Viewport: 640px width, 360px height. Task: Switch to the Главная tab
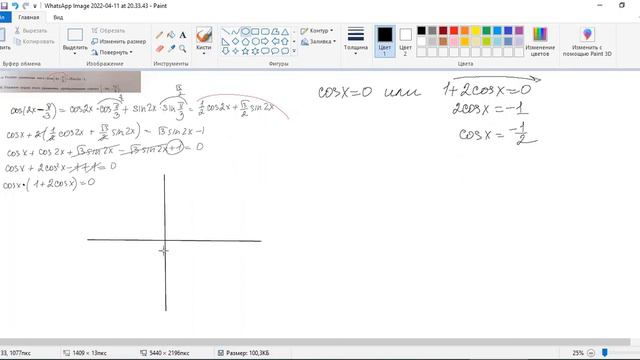click(29, 18)
